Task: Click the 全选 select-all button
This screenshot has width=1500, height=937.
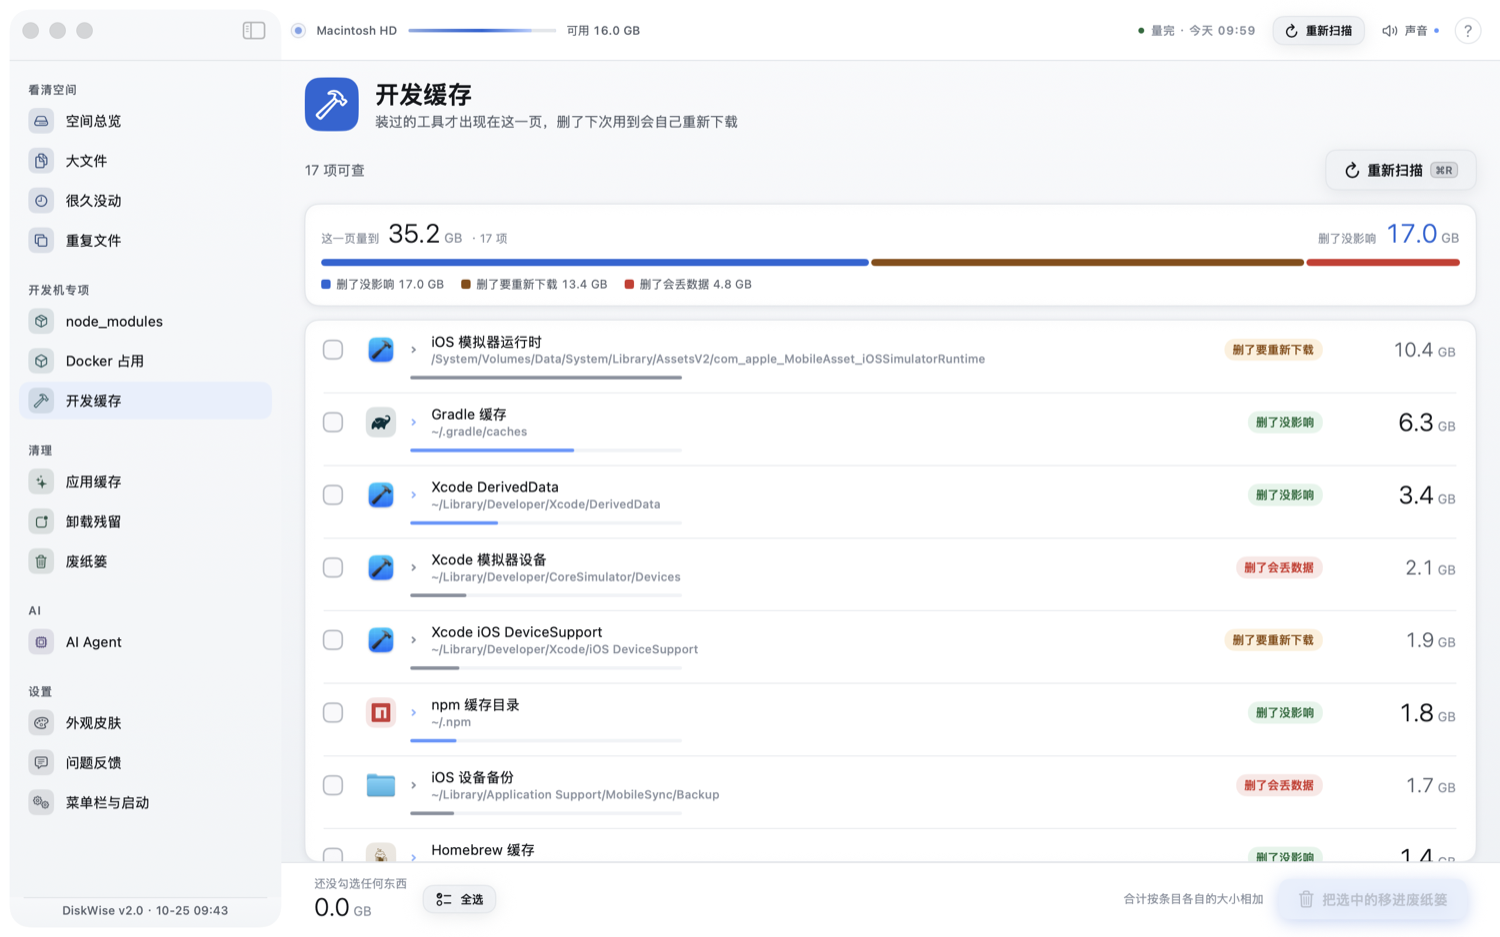Action: (459, 899)
